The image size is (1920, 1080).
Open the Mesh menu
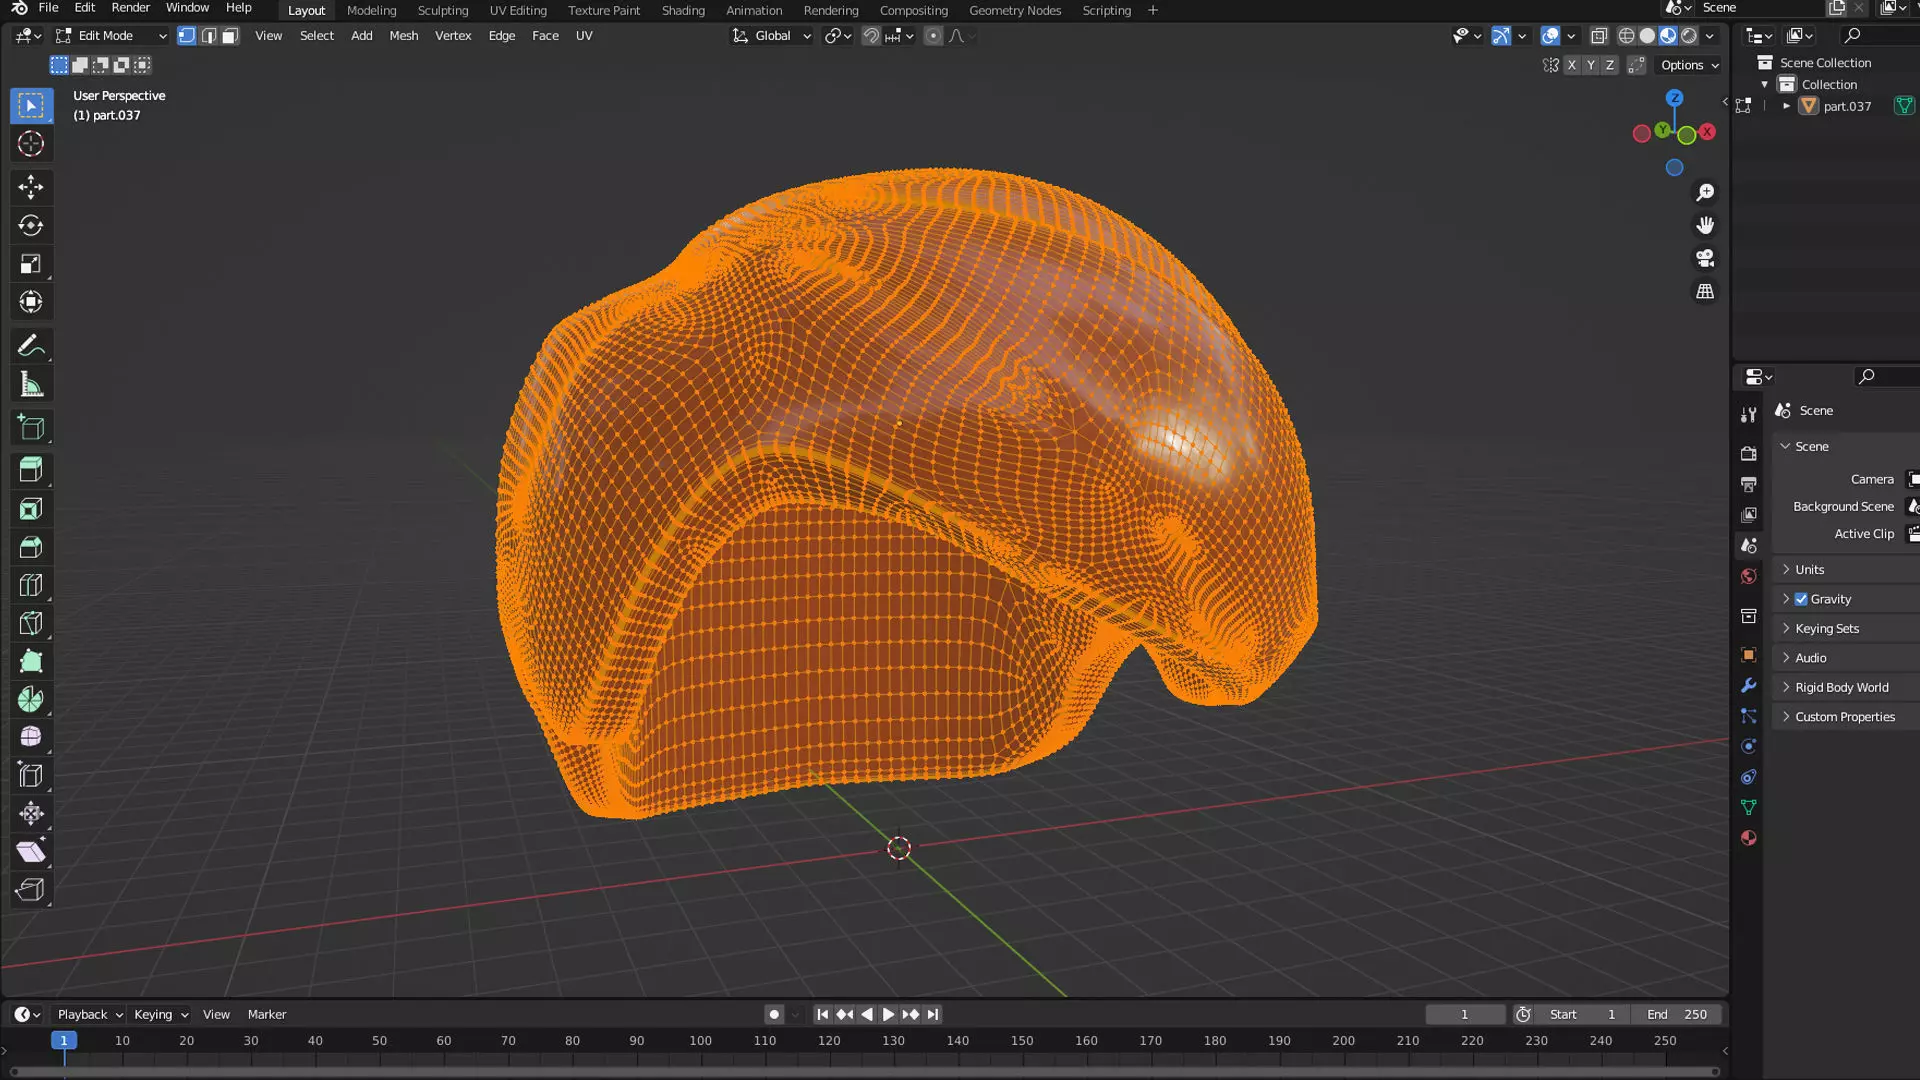click(x=403, y=36)
